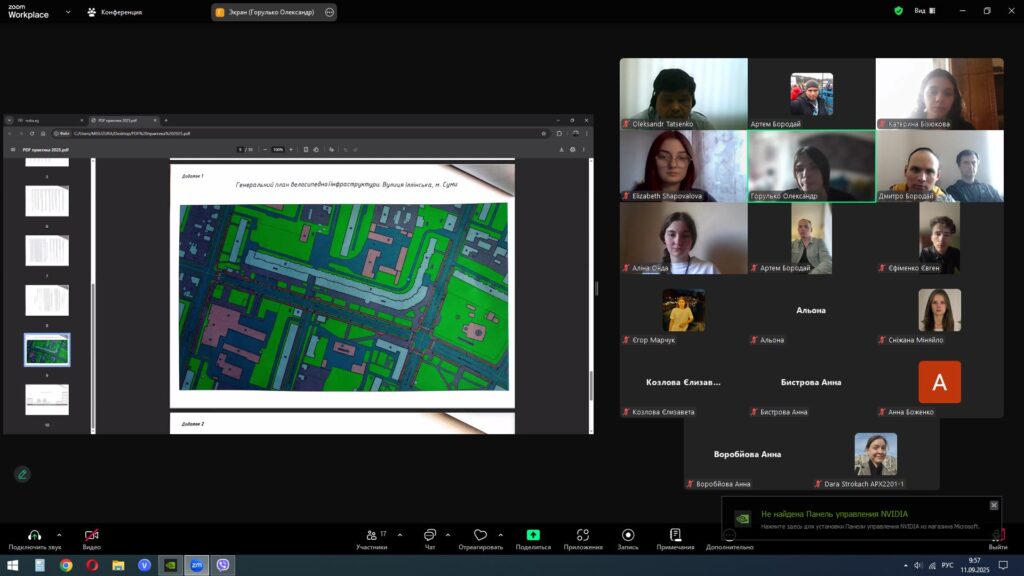Select Сніжана Міняйло participant tile
Screen dimensions: 1024x576
(940, 310)
